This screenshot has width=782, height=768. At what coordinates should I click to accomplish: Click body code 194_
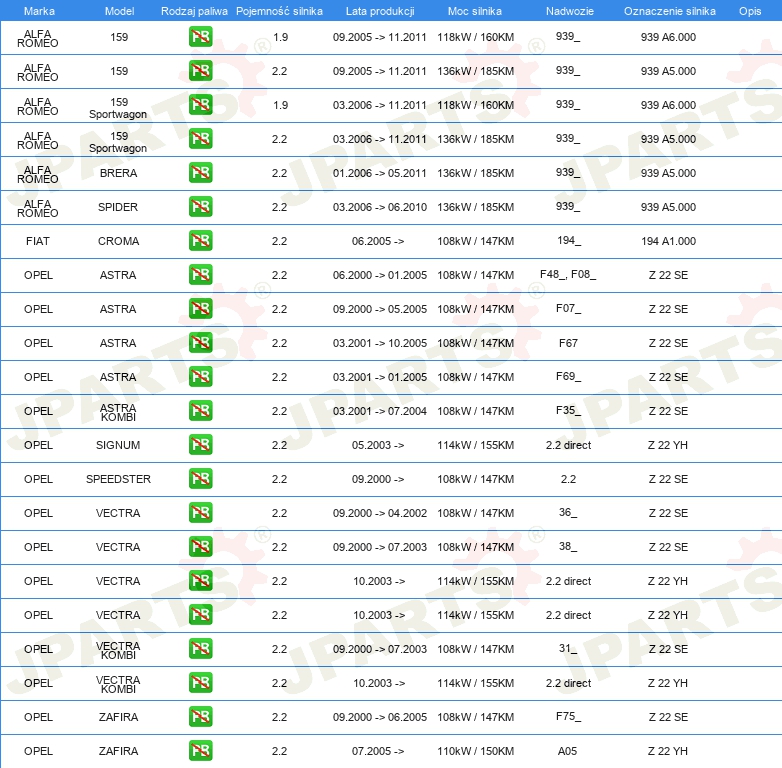pyautogui.click(x=569, y=240)
